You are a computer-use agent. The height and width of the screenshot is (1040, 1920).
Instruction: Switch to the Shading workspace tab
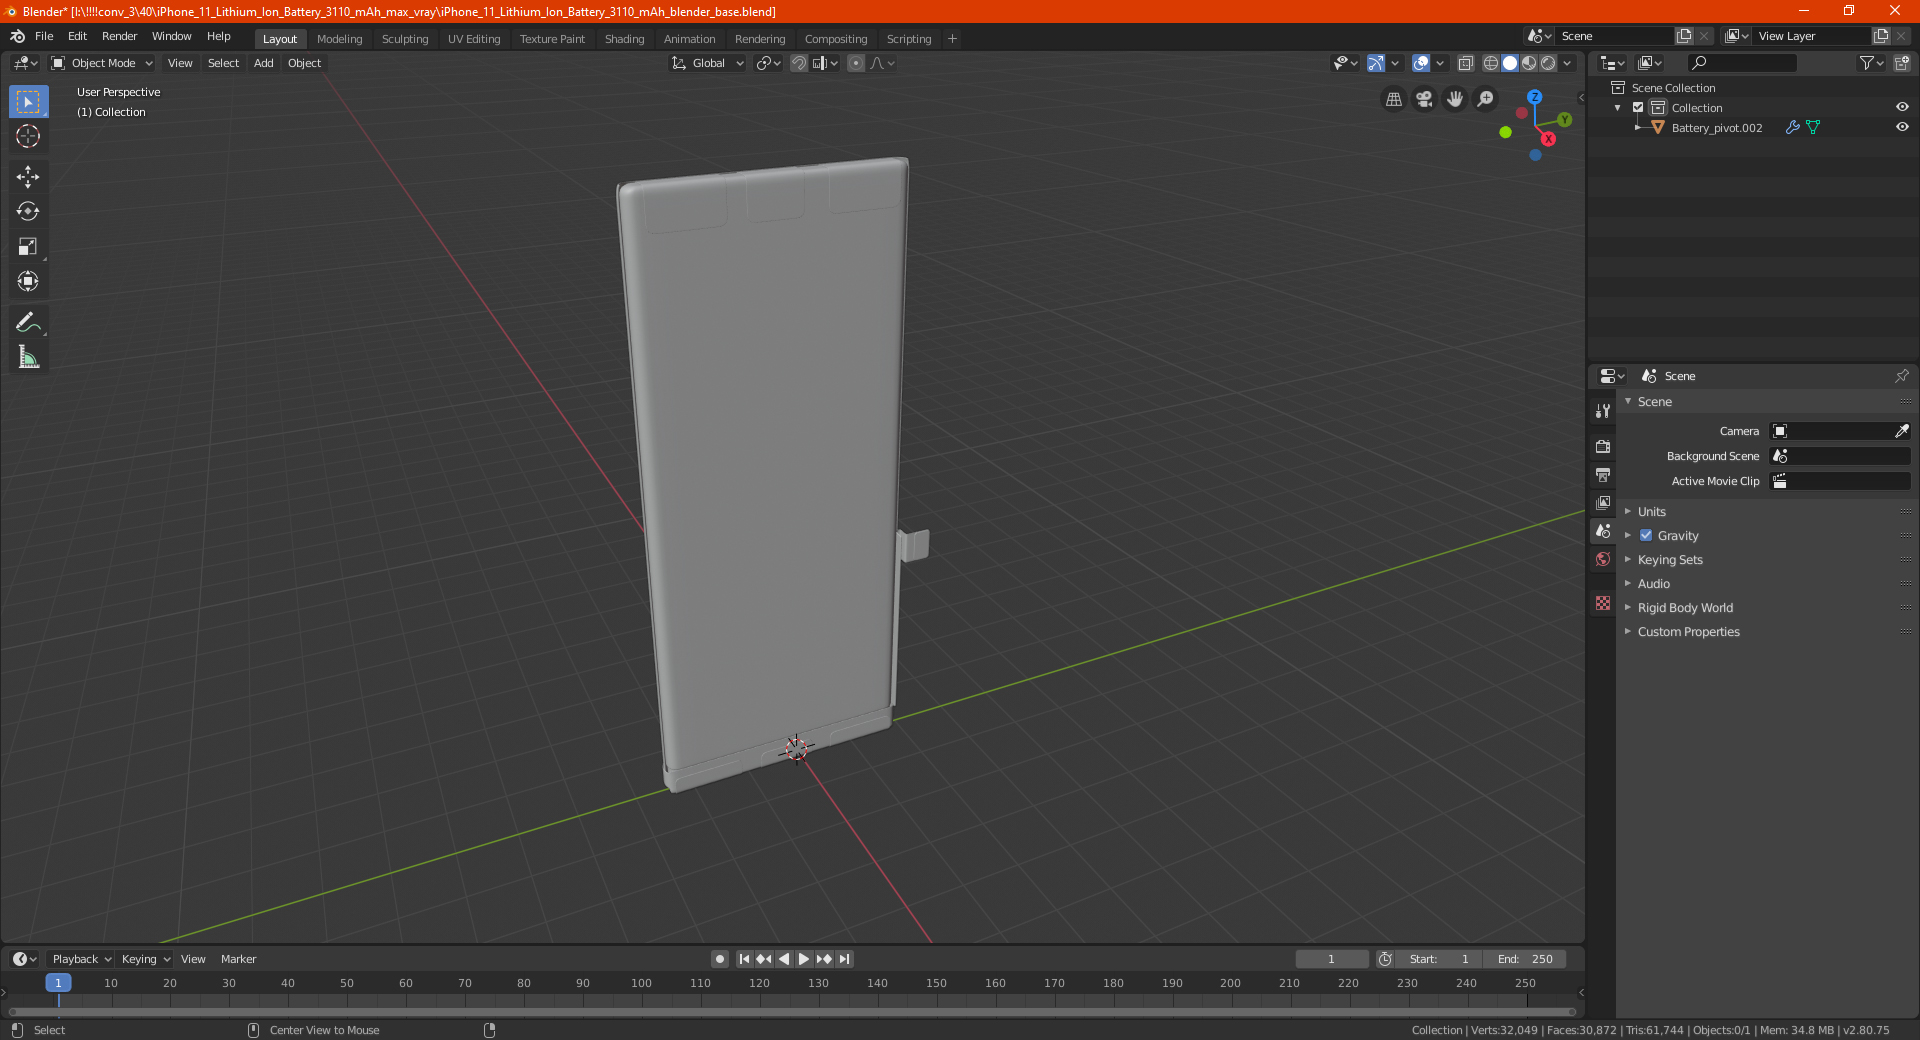(624, 39)
